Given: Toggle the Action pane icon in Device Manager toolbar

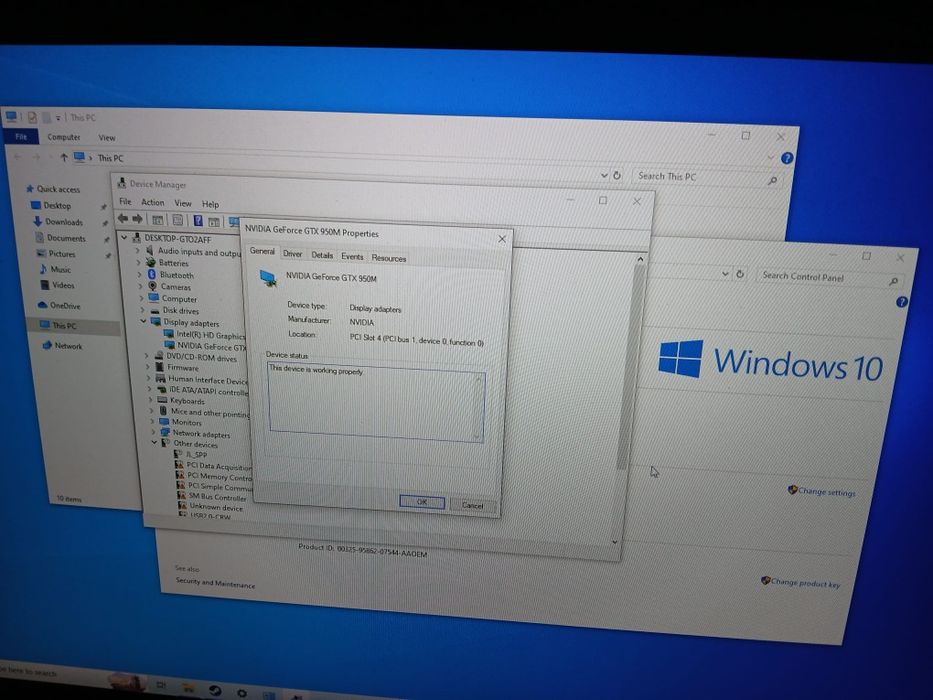Looking at the screenshot, I should pyautogui.click(x=214, y=221).
